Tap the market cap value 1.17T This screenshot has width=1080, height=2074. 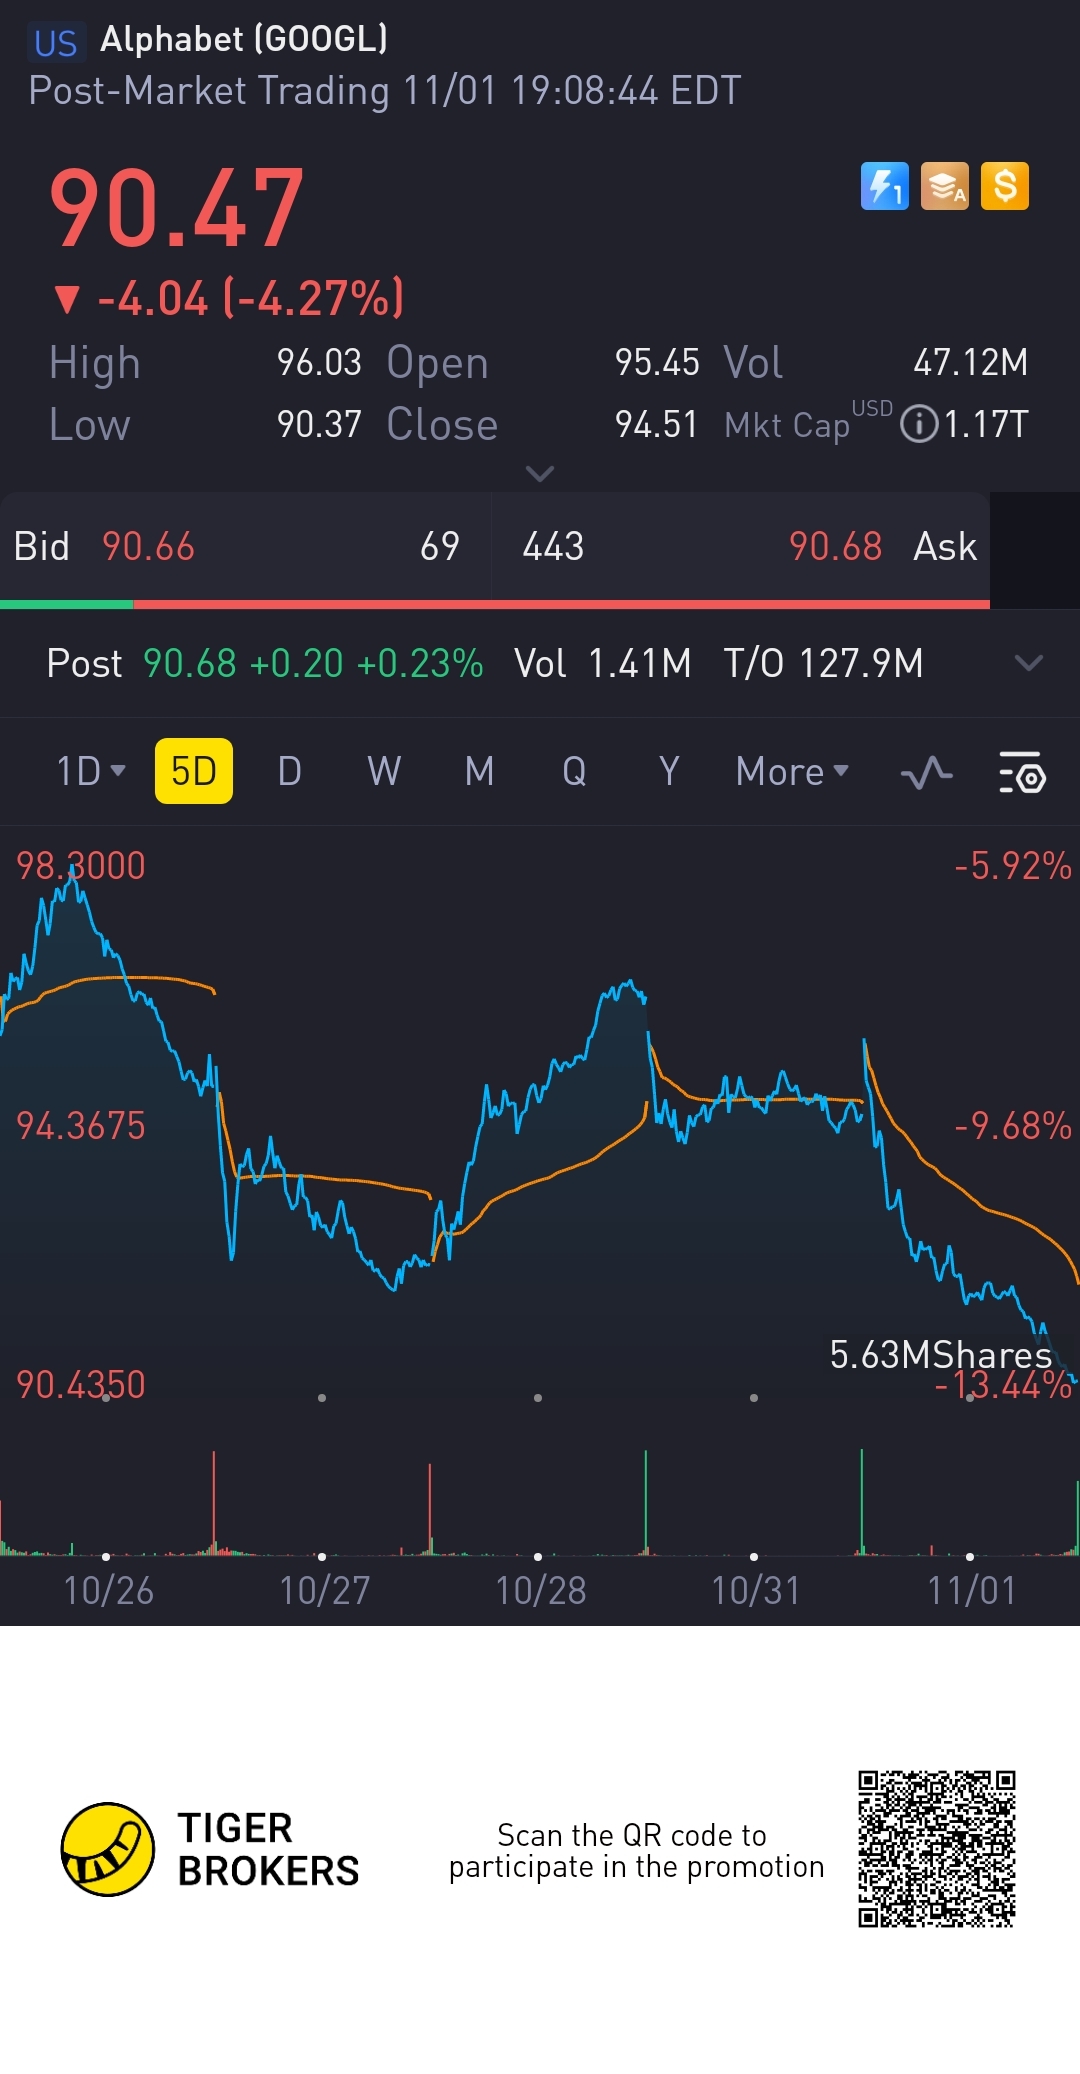[x=986, y=425]
